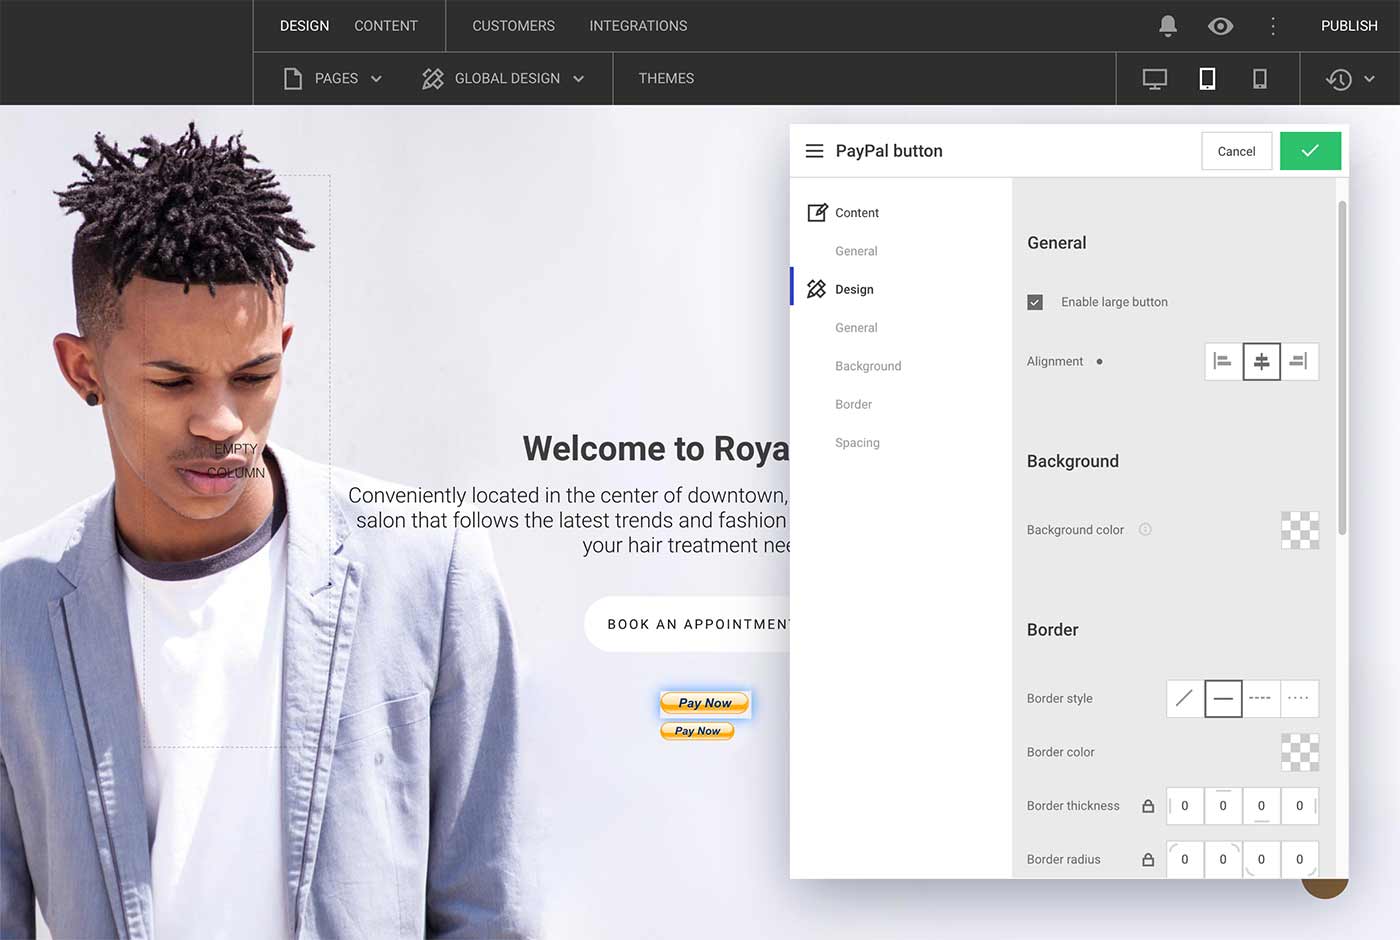1400x940 pixels.
Task: Click the Publish button
Action: tap(1349, 26)
